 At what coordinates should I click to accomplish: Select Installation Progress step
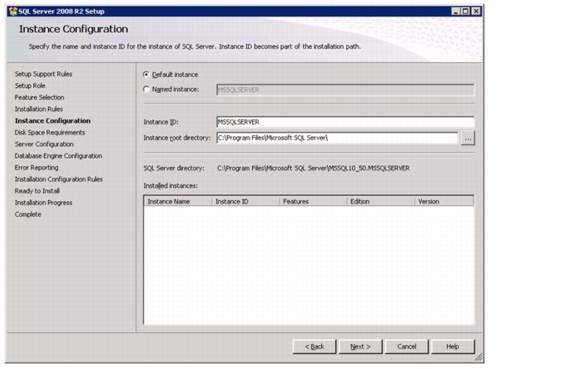click(43, 203)
